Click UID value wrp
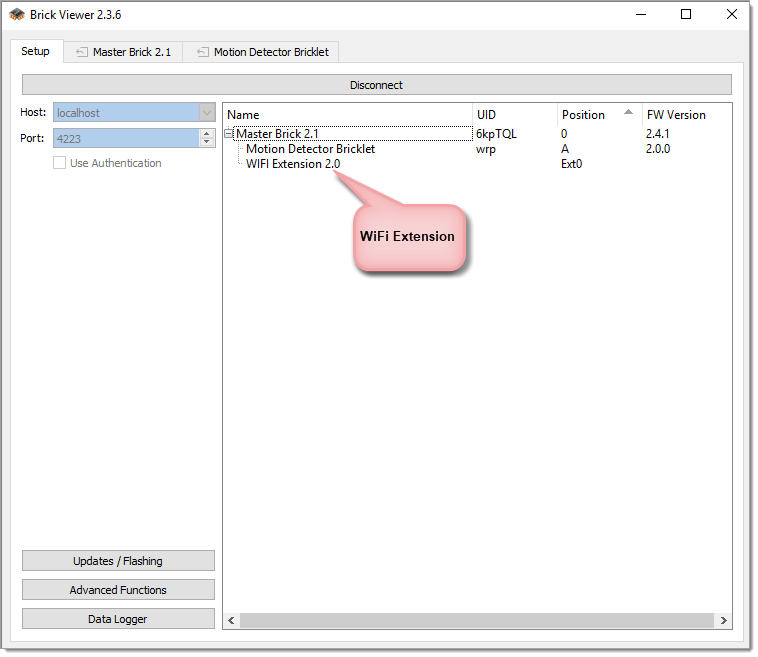The image size is (758, 657). [x=486, y=149]
